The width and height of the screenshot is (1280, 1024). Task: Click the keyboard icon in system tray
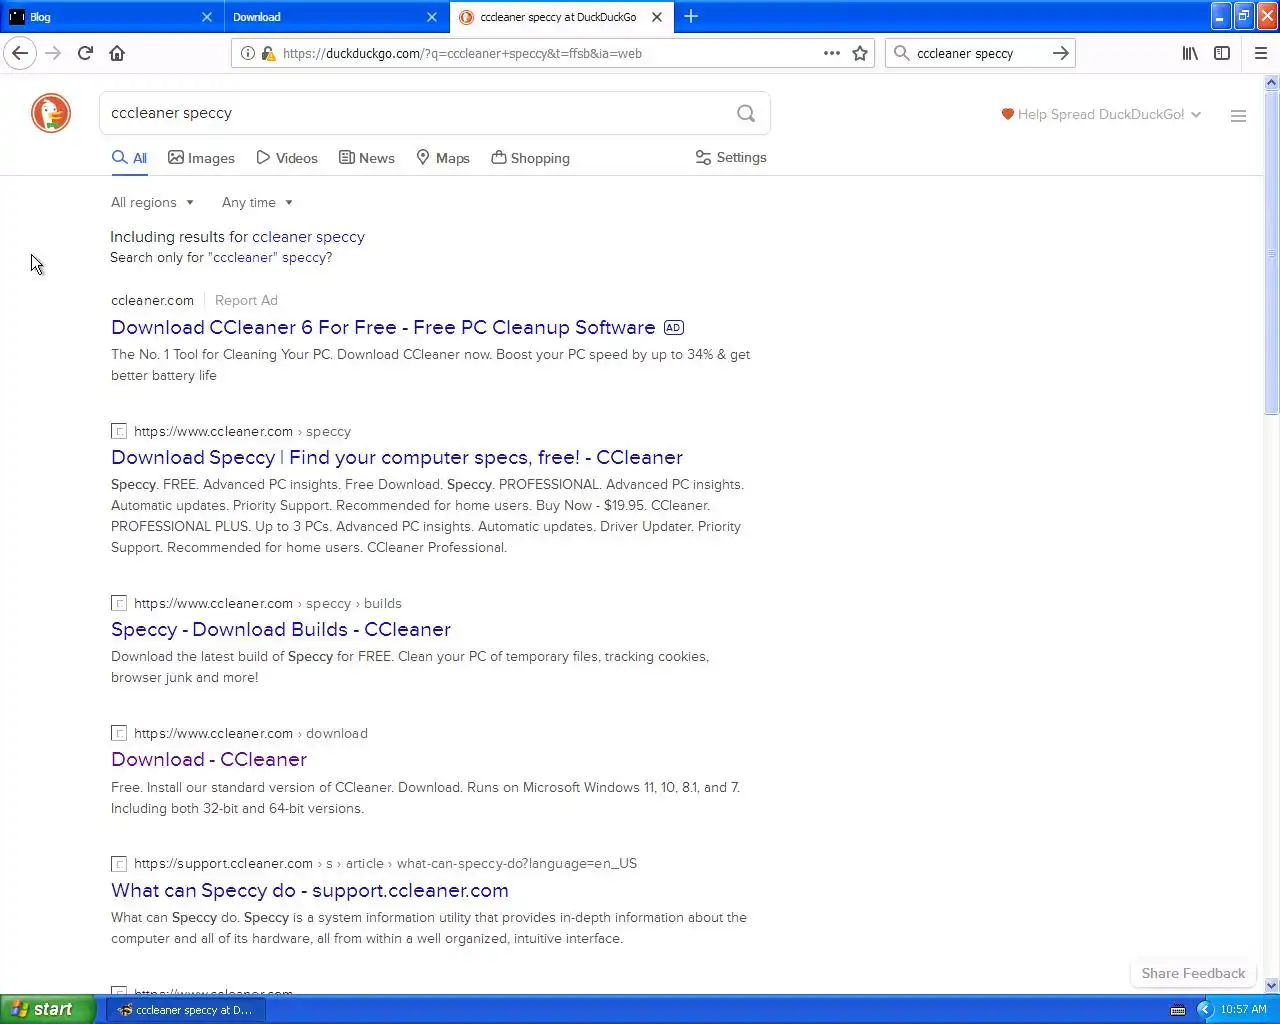1179,1009
